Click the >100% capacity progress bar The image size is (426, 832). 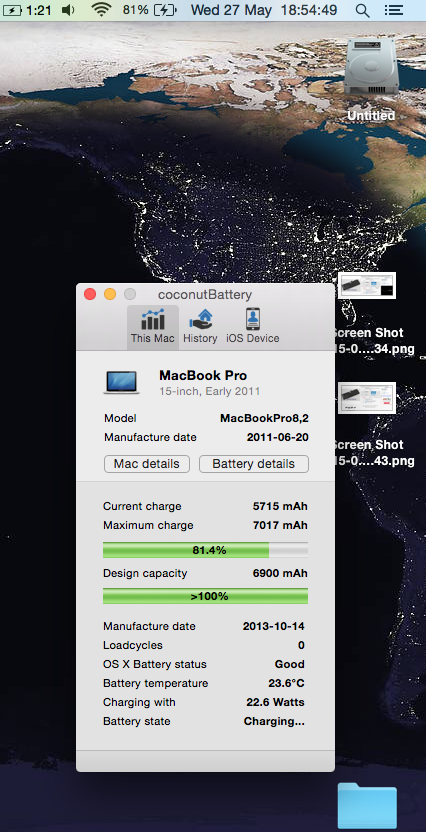[x=205, y=596]
